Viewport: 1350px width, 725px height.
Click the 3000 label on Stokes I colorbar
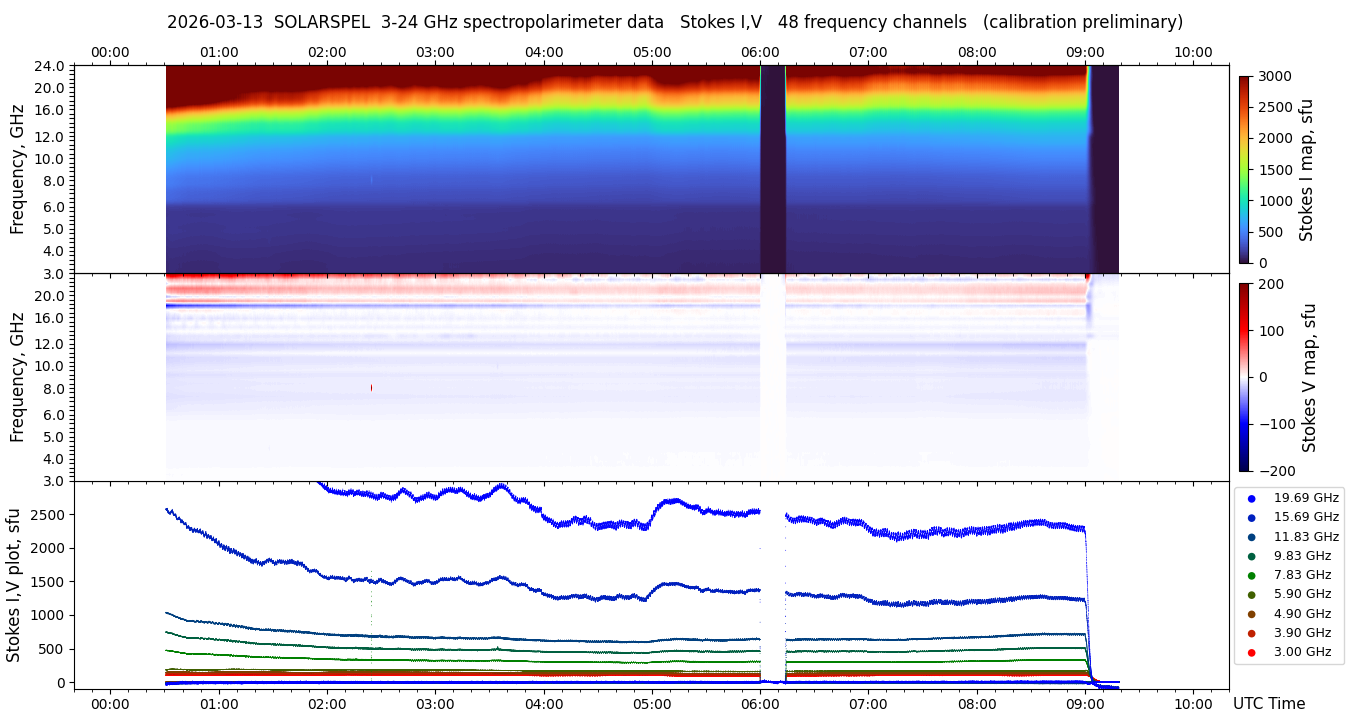[1275, 76]
